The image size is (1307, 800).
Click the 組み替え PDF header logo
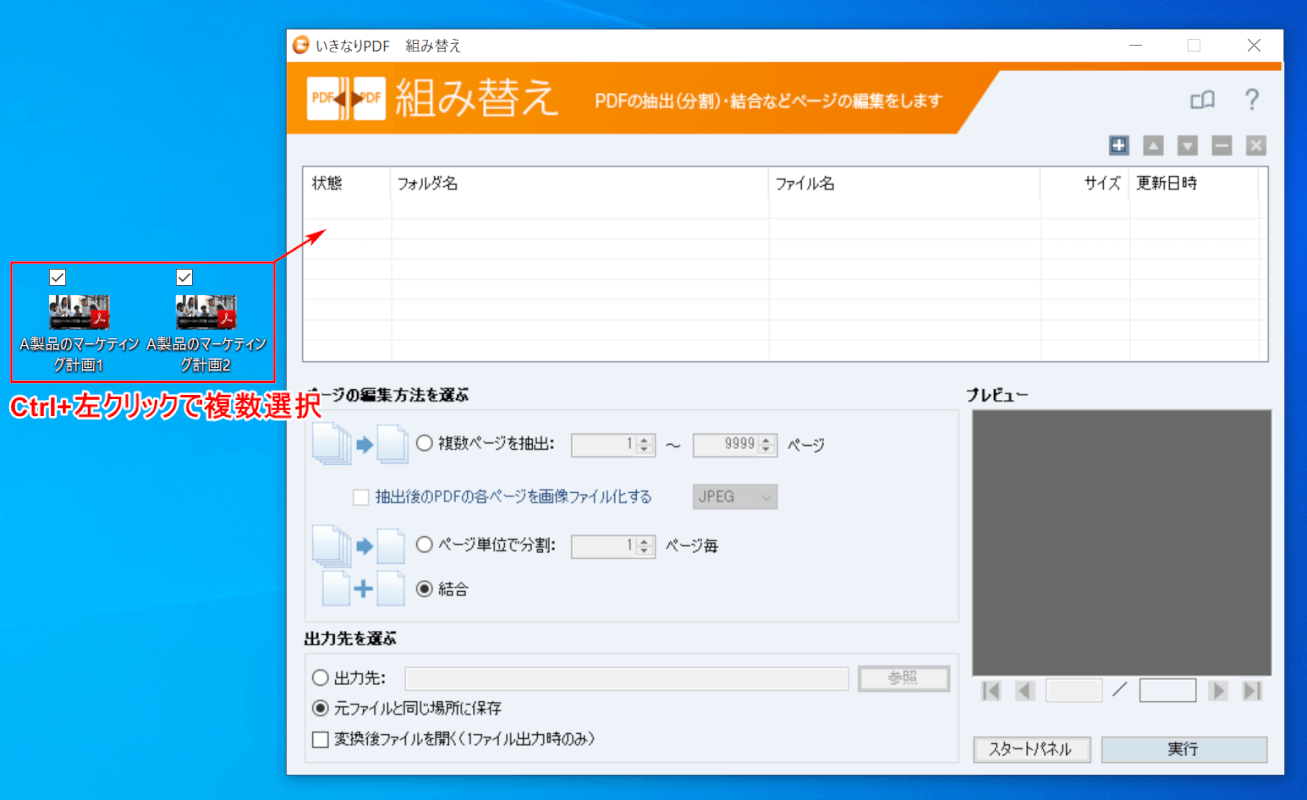click(x=346, y=98)
